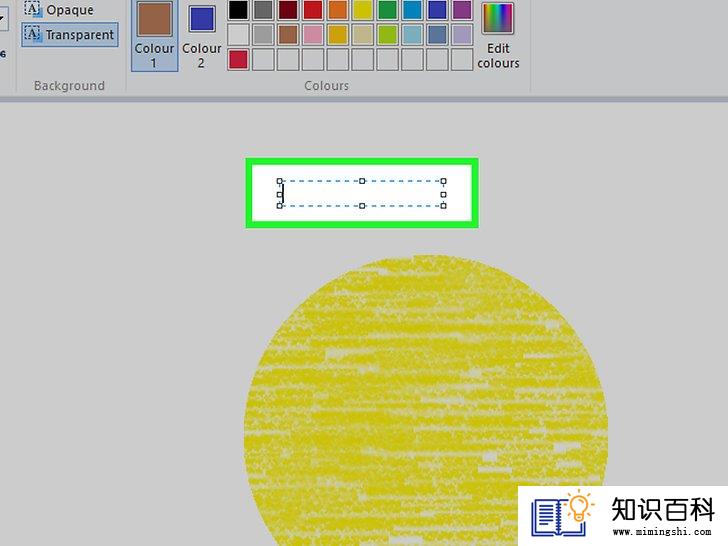The height and width of the screenshot is (546, 728).
Task: Pick the yellow colour swatch
Action: [363, 9]
